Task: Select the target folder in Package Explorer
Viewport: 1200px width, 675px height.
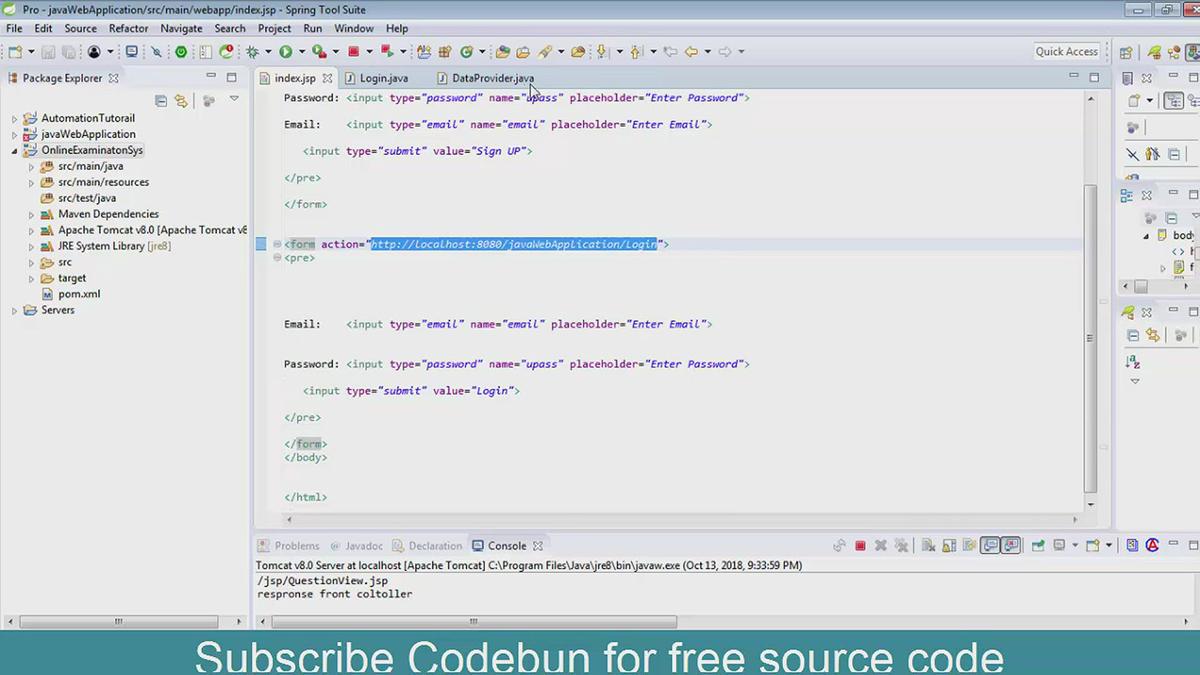Action: [72, 278]
